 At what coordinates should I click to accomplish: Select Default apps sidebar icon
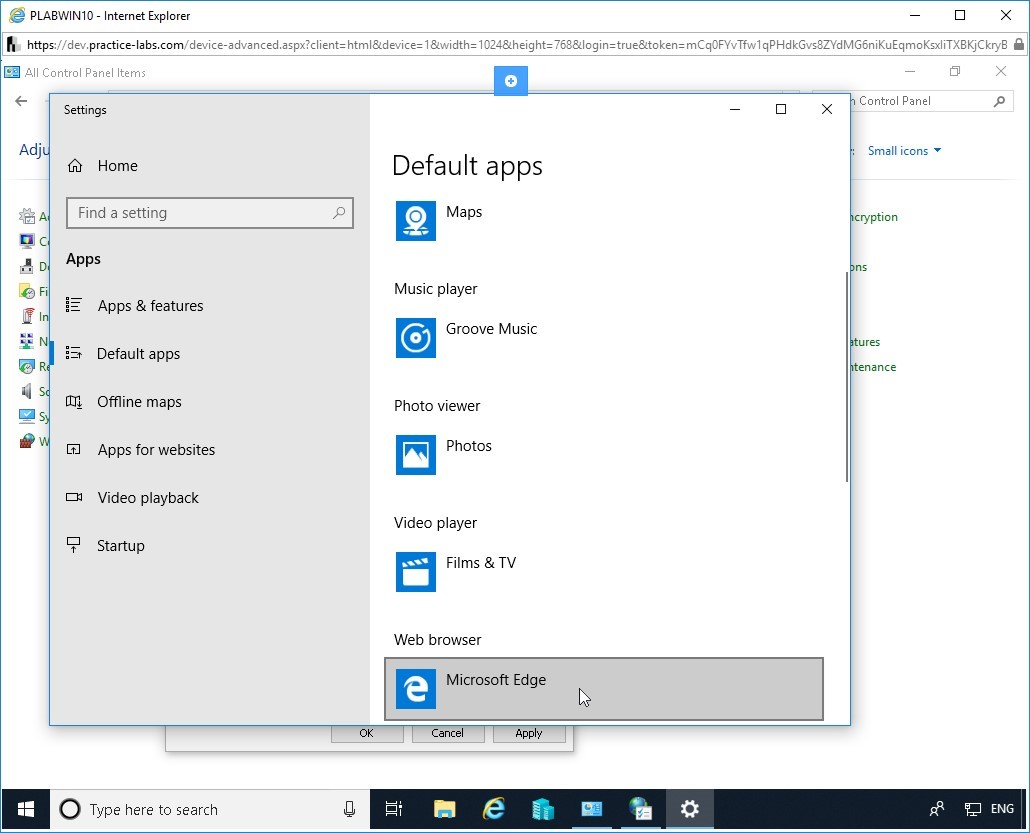(74, 353)
